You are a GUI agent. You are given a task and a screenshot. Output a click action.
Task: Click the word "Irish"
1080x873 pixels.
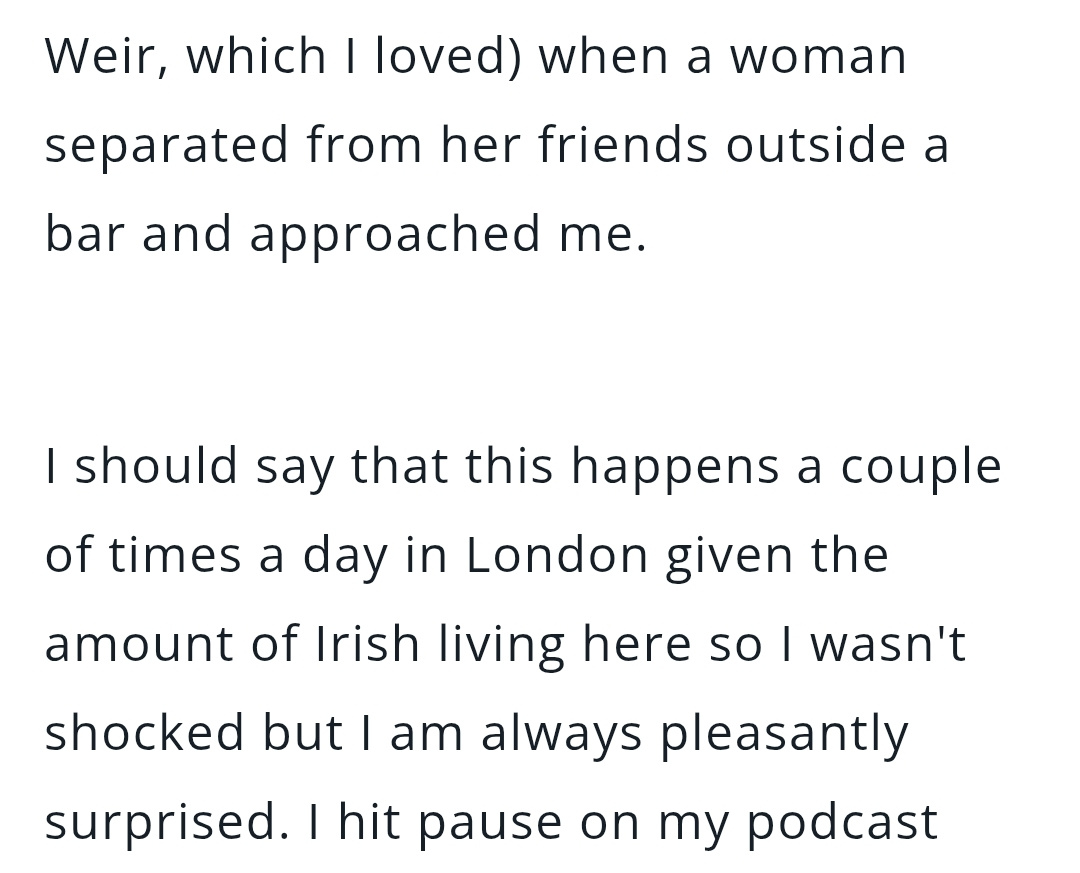367,643
